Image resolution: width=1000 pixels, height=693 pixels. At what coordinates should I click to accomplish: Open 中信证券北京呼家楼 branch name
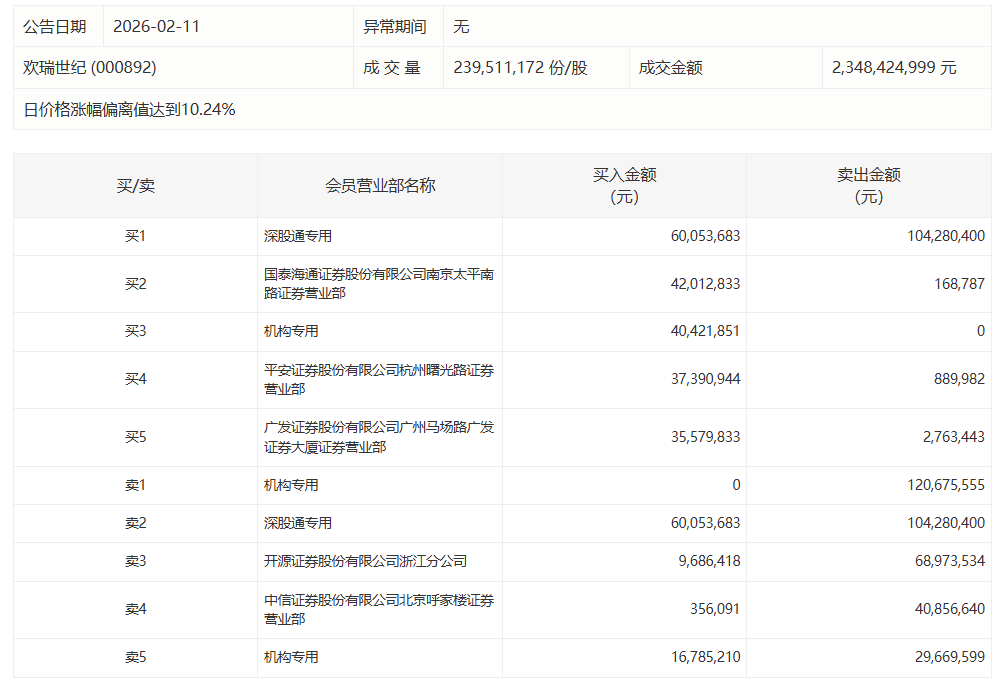(x=378, y=610)
